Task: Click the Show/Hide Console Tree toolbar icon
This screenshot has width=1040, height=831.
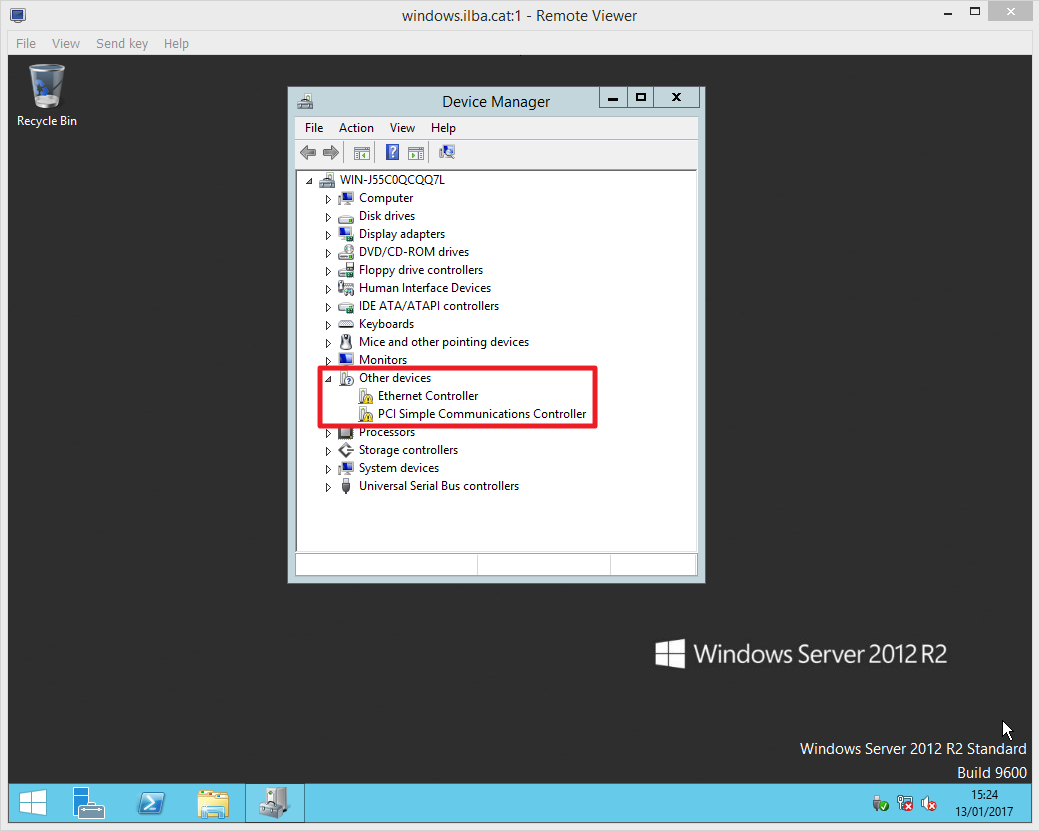Action: pyautogui.click(x=361, y=153)
